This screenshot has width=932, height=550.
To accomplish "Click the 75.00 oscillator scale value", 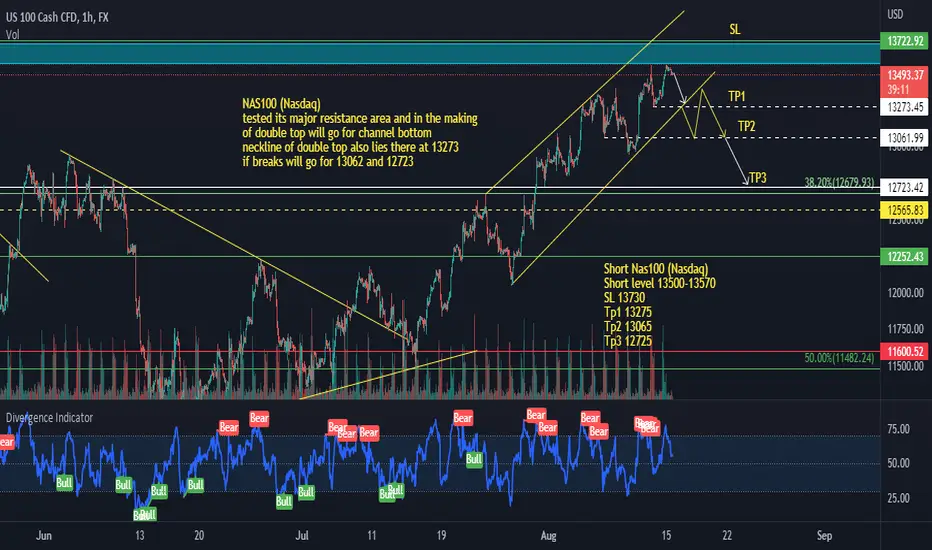I will (898, 429).
